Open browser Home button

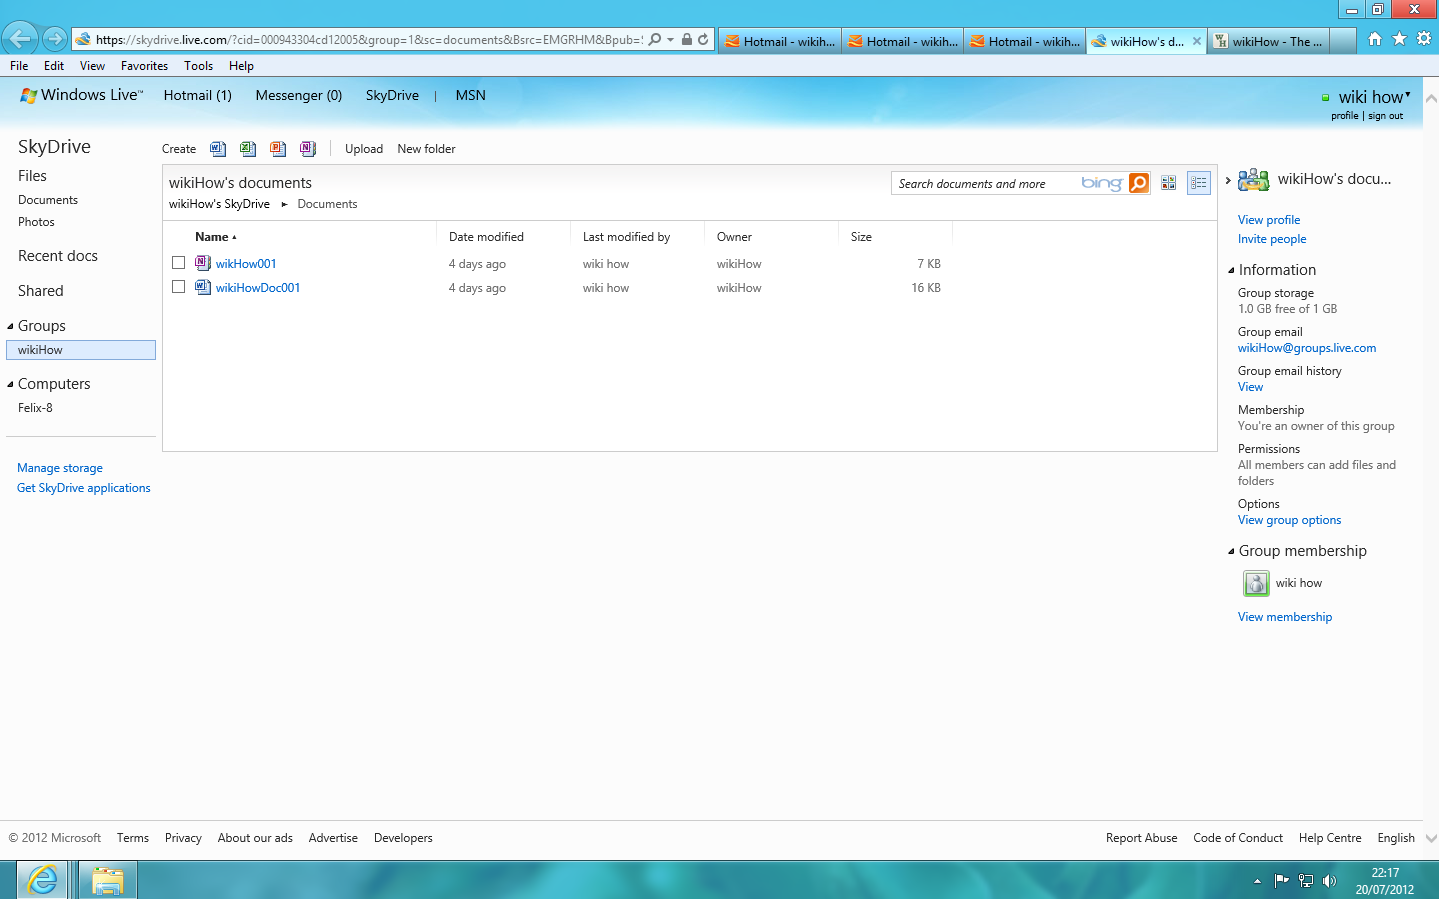pyautogui.click(x=1375, y=39)
